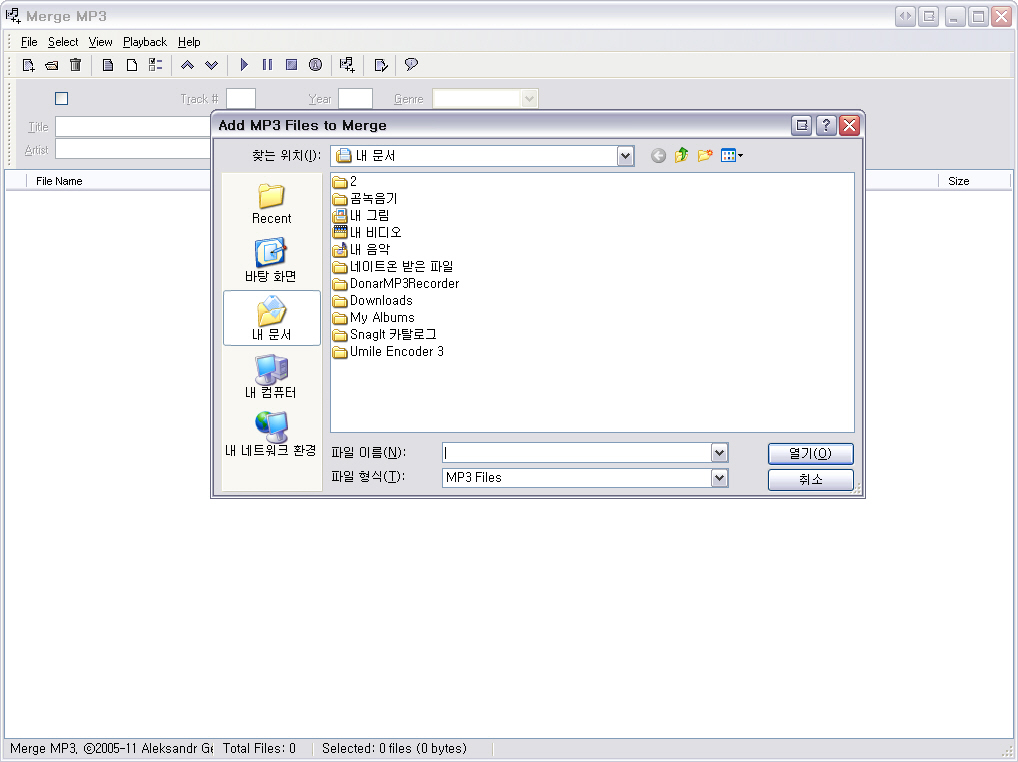Select the 곰녹음기 folder
The height and width of the screenshot is (762, 1018).
(x=365, y=199)
